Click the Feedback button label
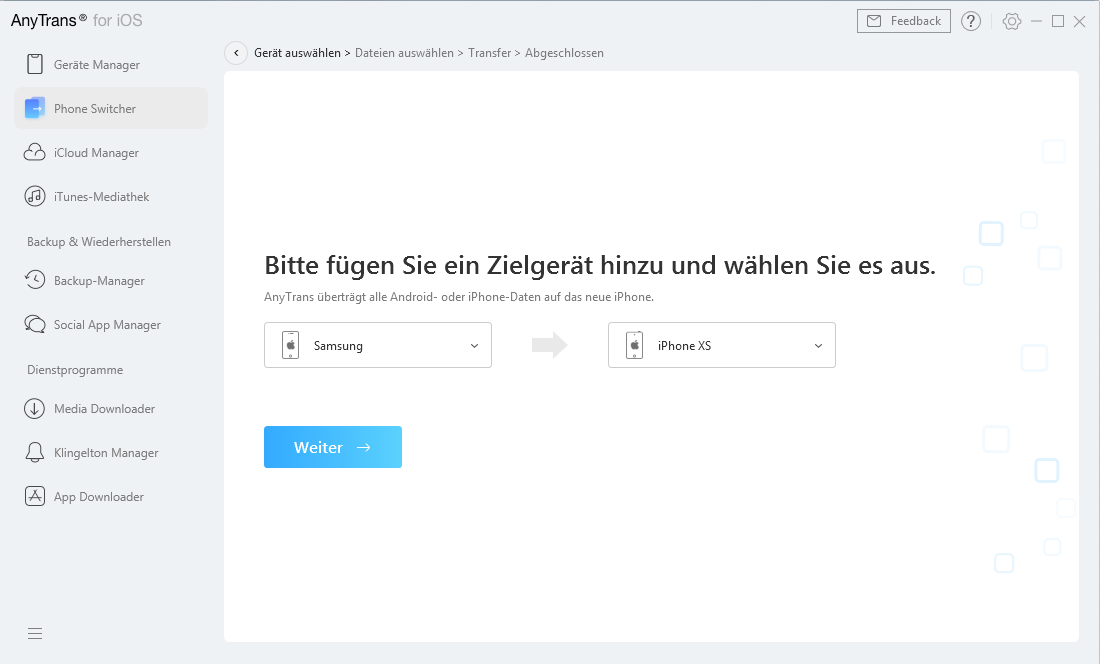This screenshot has height=664, width=1100. pyautogui.click(x=915, y=21)
